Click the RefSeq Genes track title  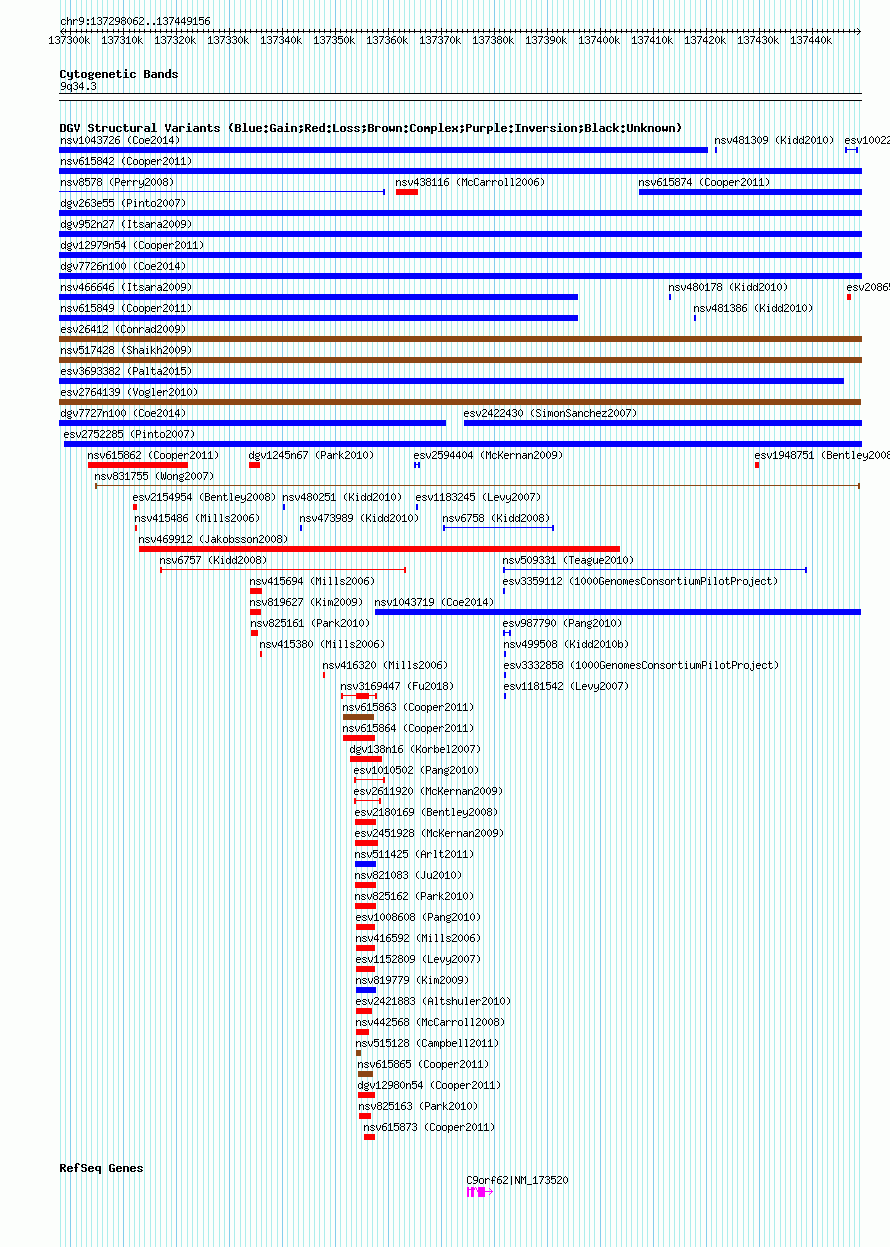coord(101,1168)
